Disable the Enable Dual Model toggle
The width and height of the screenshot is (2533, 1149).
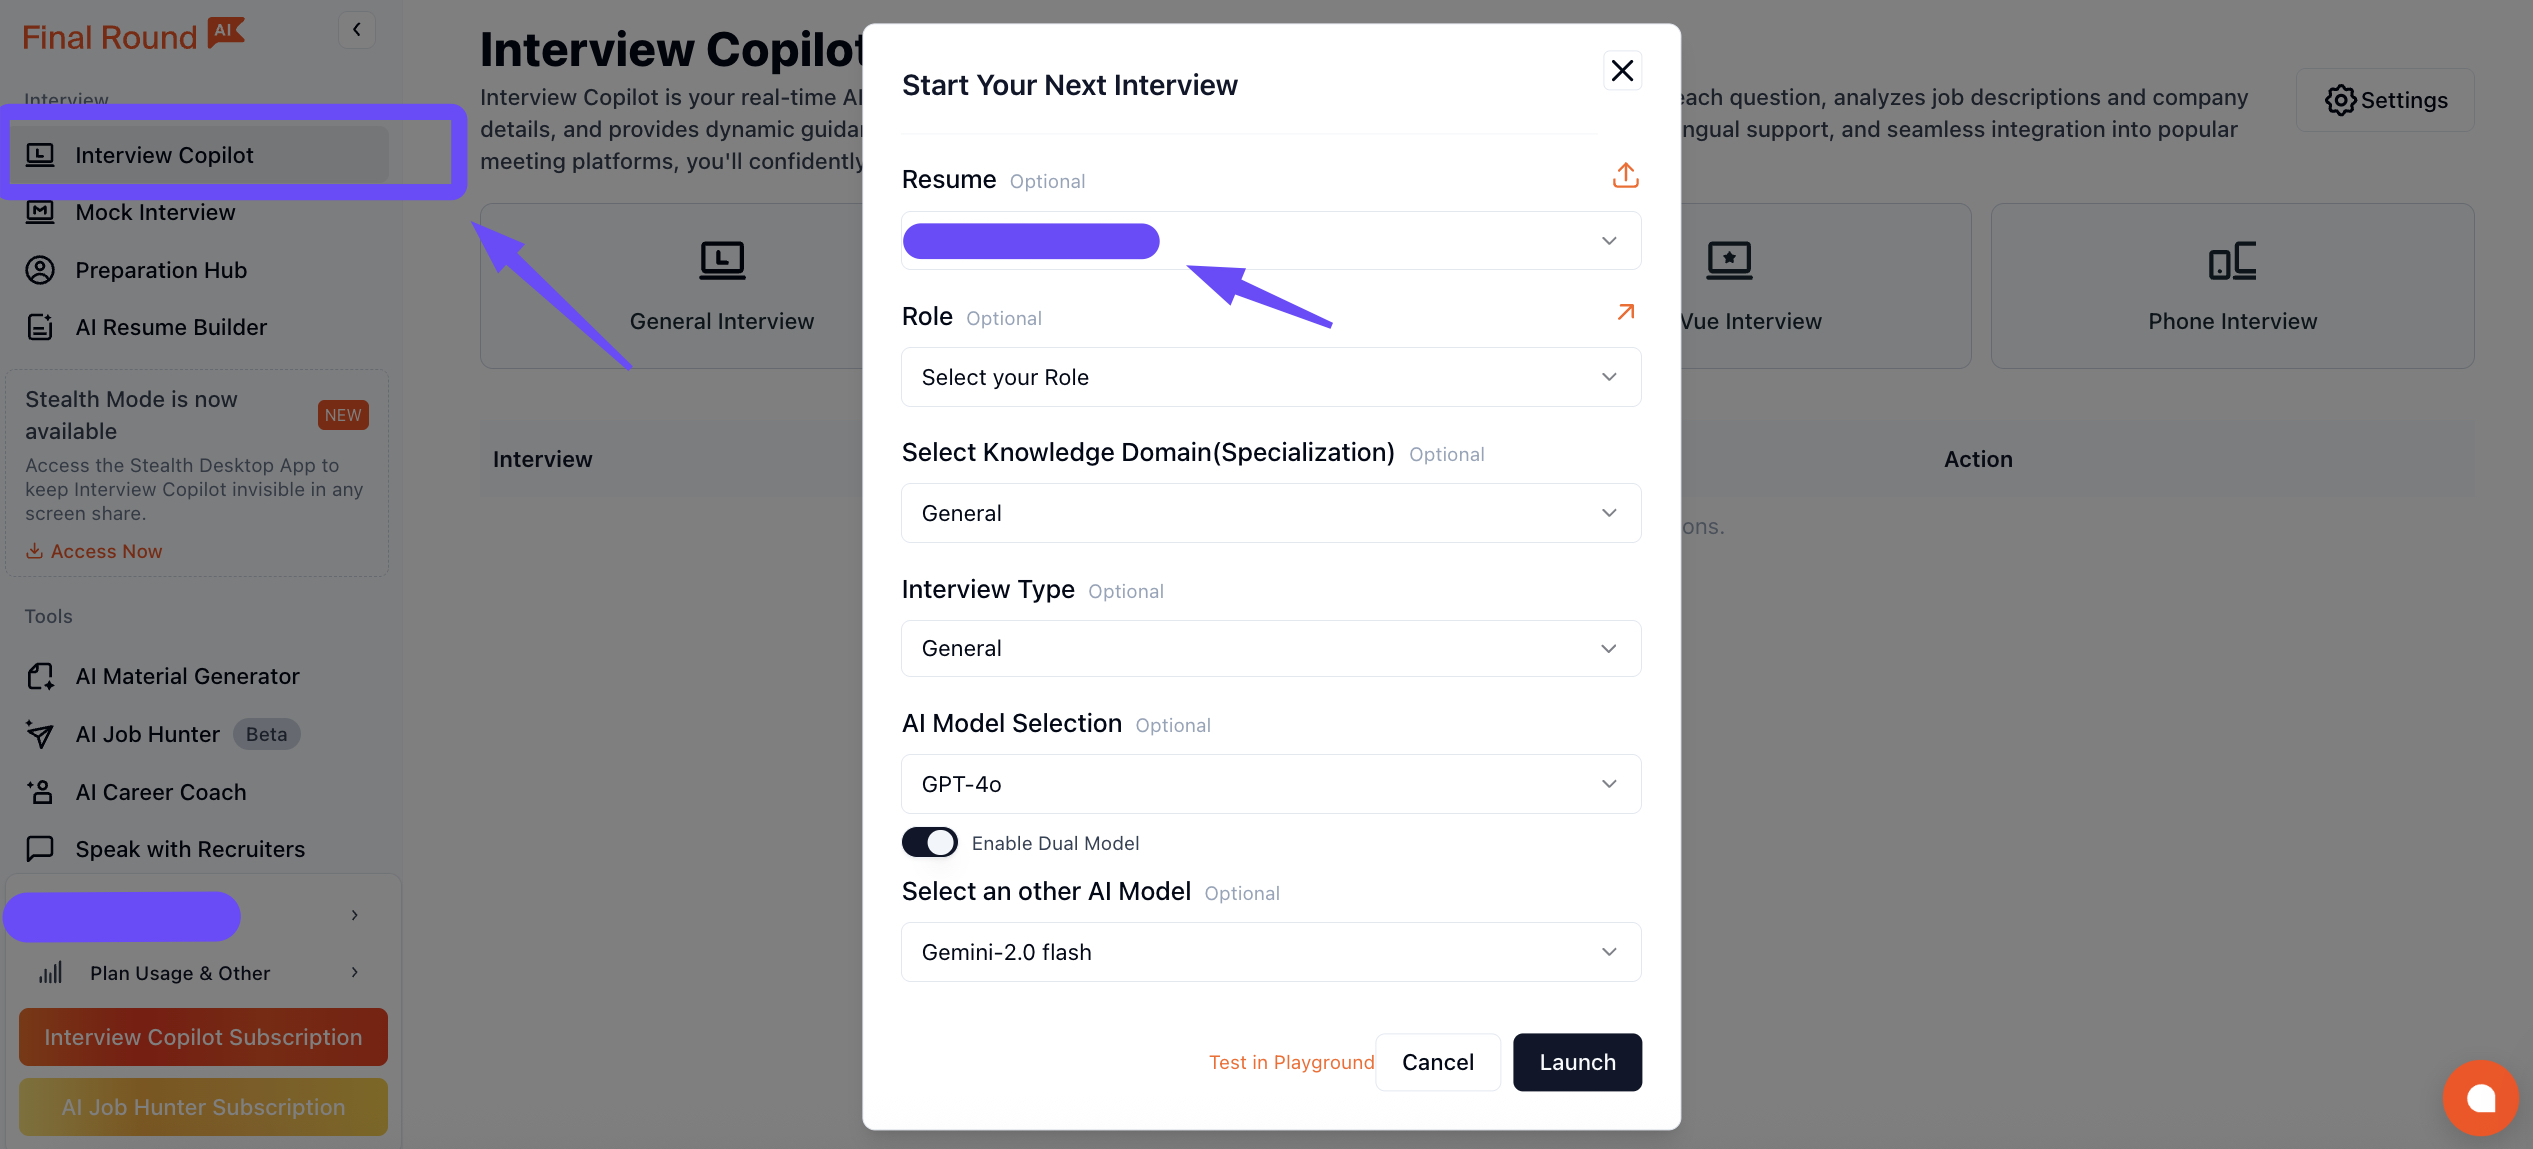point(929,842)
